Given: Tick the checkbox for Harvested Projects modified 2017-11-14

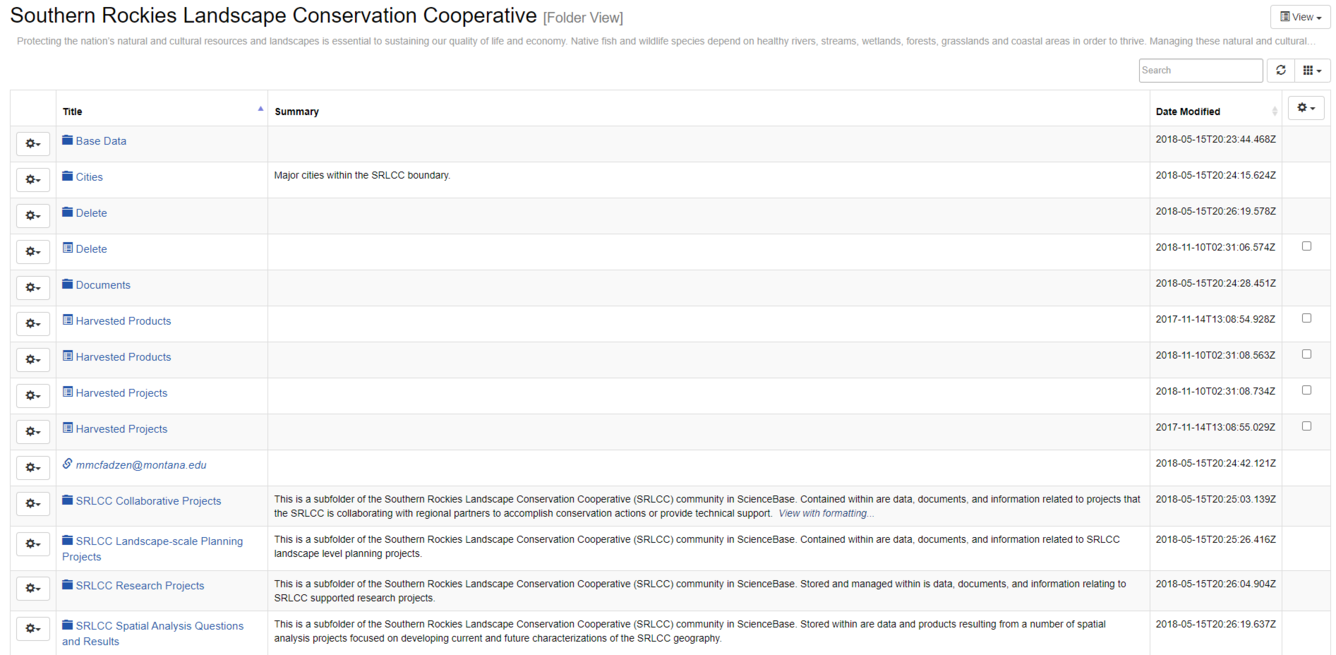Looking at the screenshot, I should pos(1306,426).
